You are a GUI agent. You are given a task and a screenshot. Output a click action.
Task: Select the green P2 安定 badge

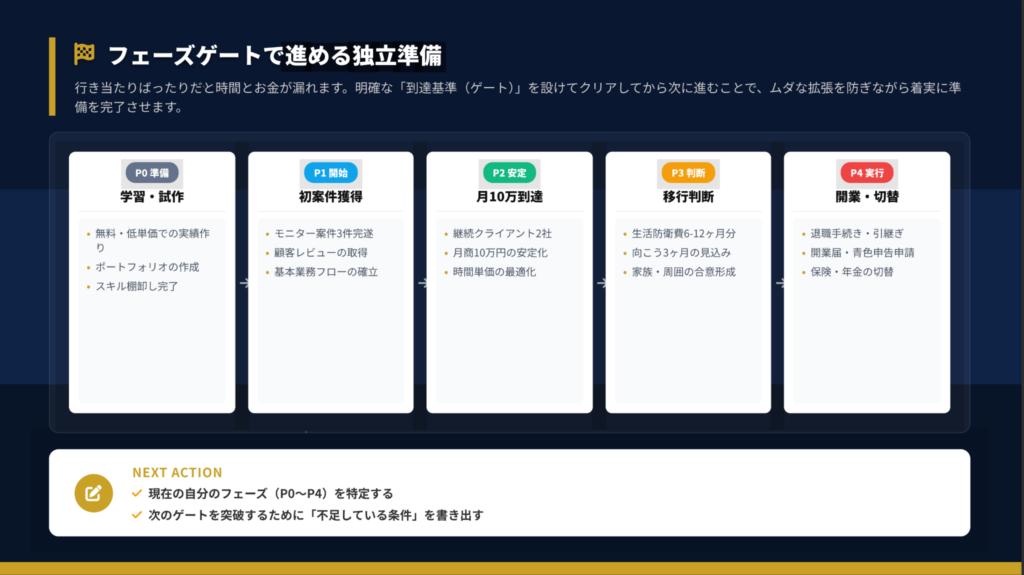point(509,173)
